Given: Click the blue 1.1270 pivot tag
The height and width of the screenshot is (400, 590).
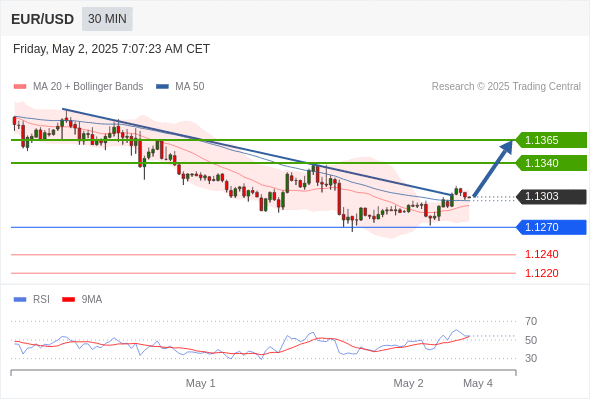Looking at the screenshot, I should [x=551, y=227].
